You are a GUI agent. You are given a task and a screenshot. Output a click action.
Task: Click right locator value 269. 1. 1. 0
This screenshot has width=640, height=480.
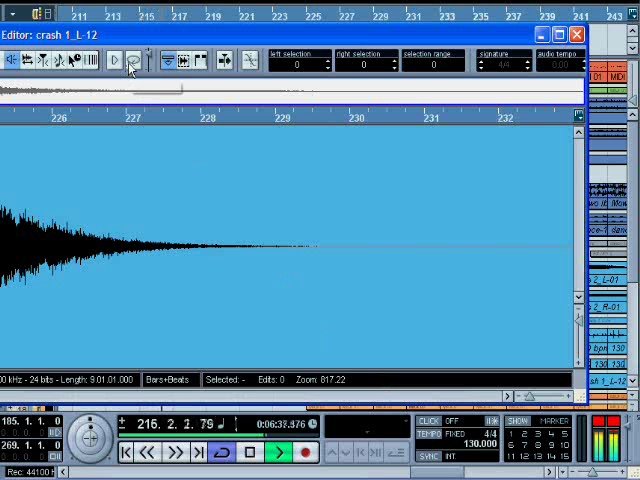click(x=31, y=445)
